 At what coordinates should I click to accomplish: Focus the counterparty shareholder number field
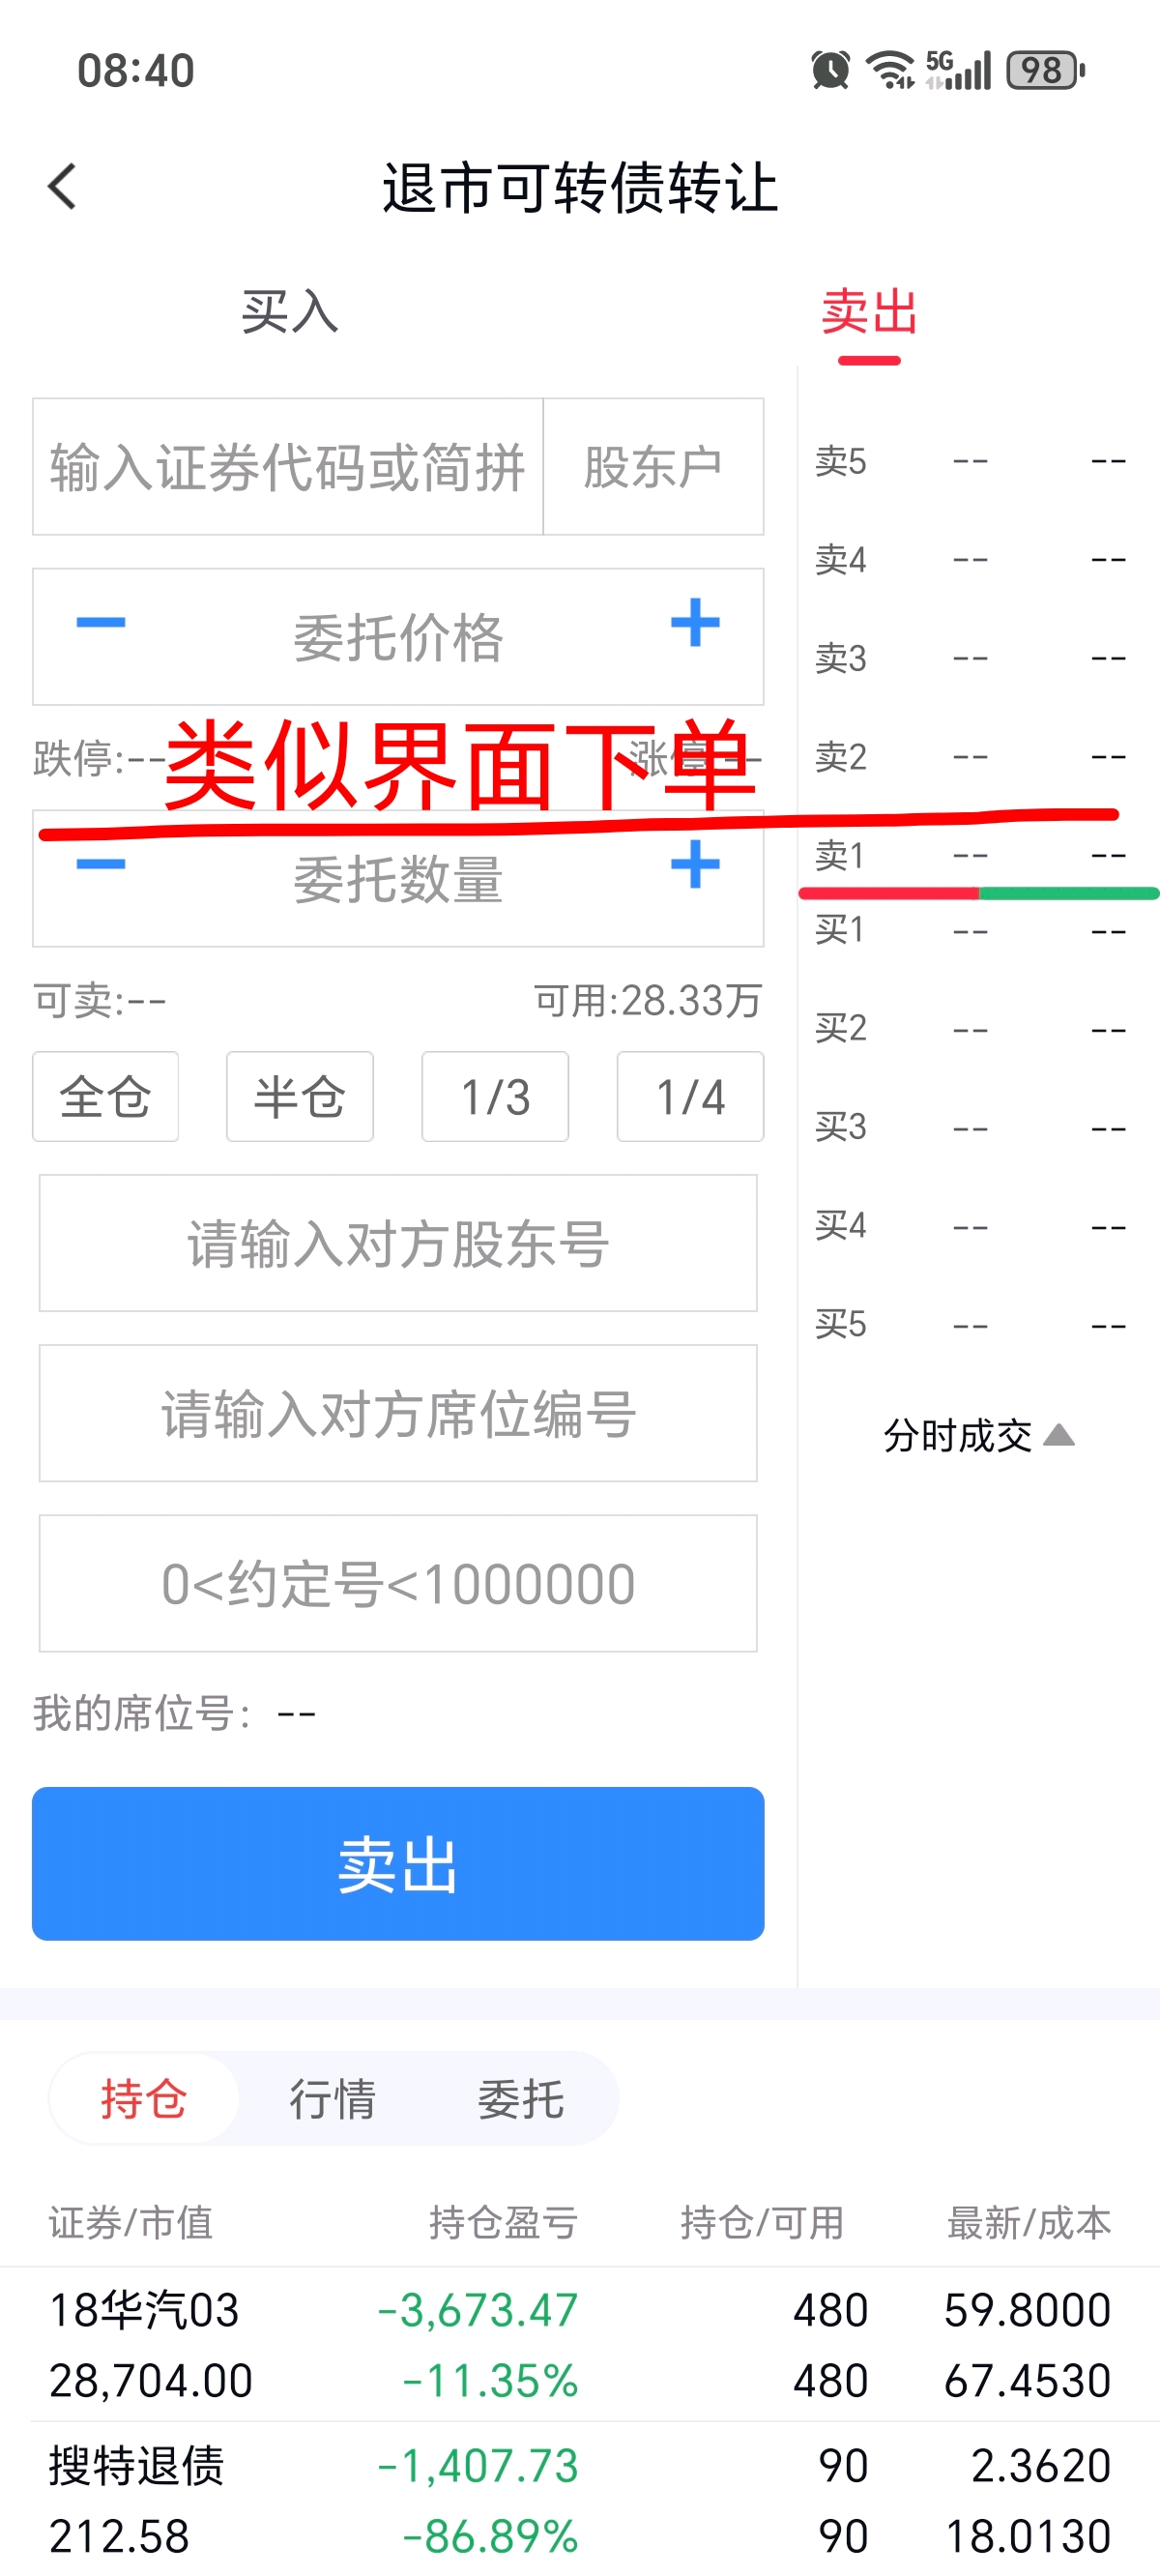(x=398, y=1243)
